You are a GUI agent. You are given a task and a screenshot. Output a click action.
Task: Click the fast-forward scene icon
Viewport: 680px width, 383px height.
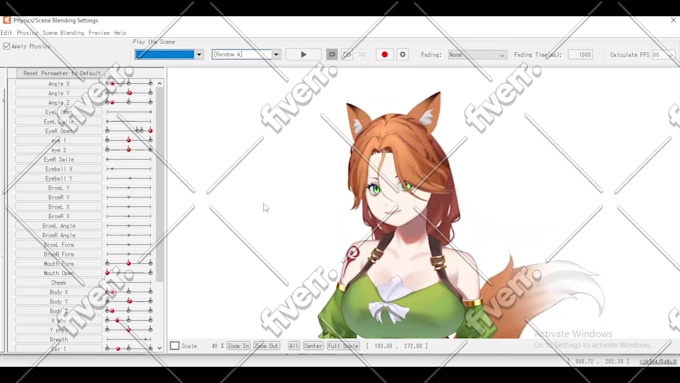(347, 54)
